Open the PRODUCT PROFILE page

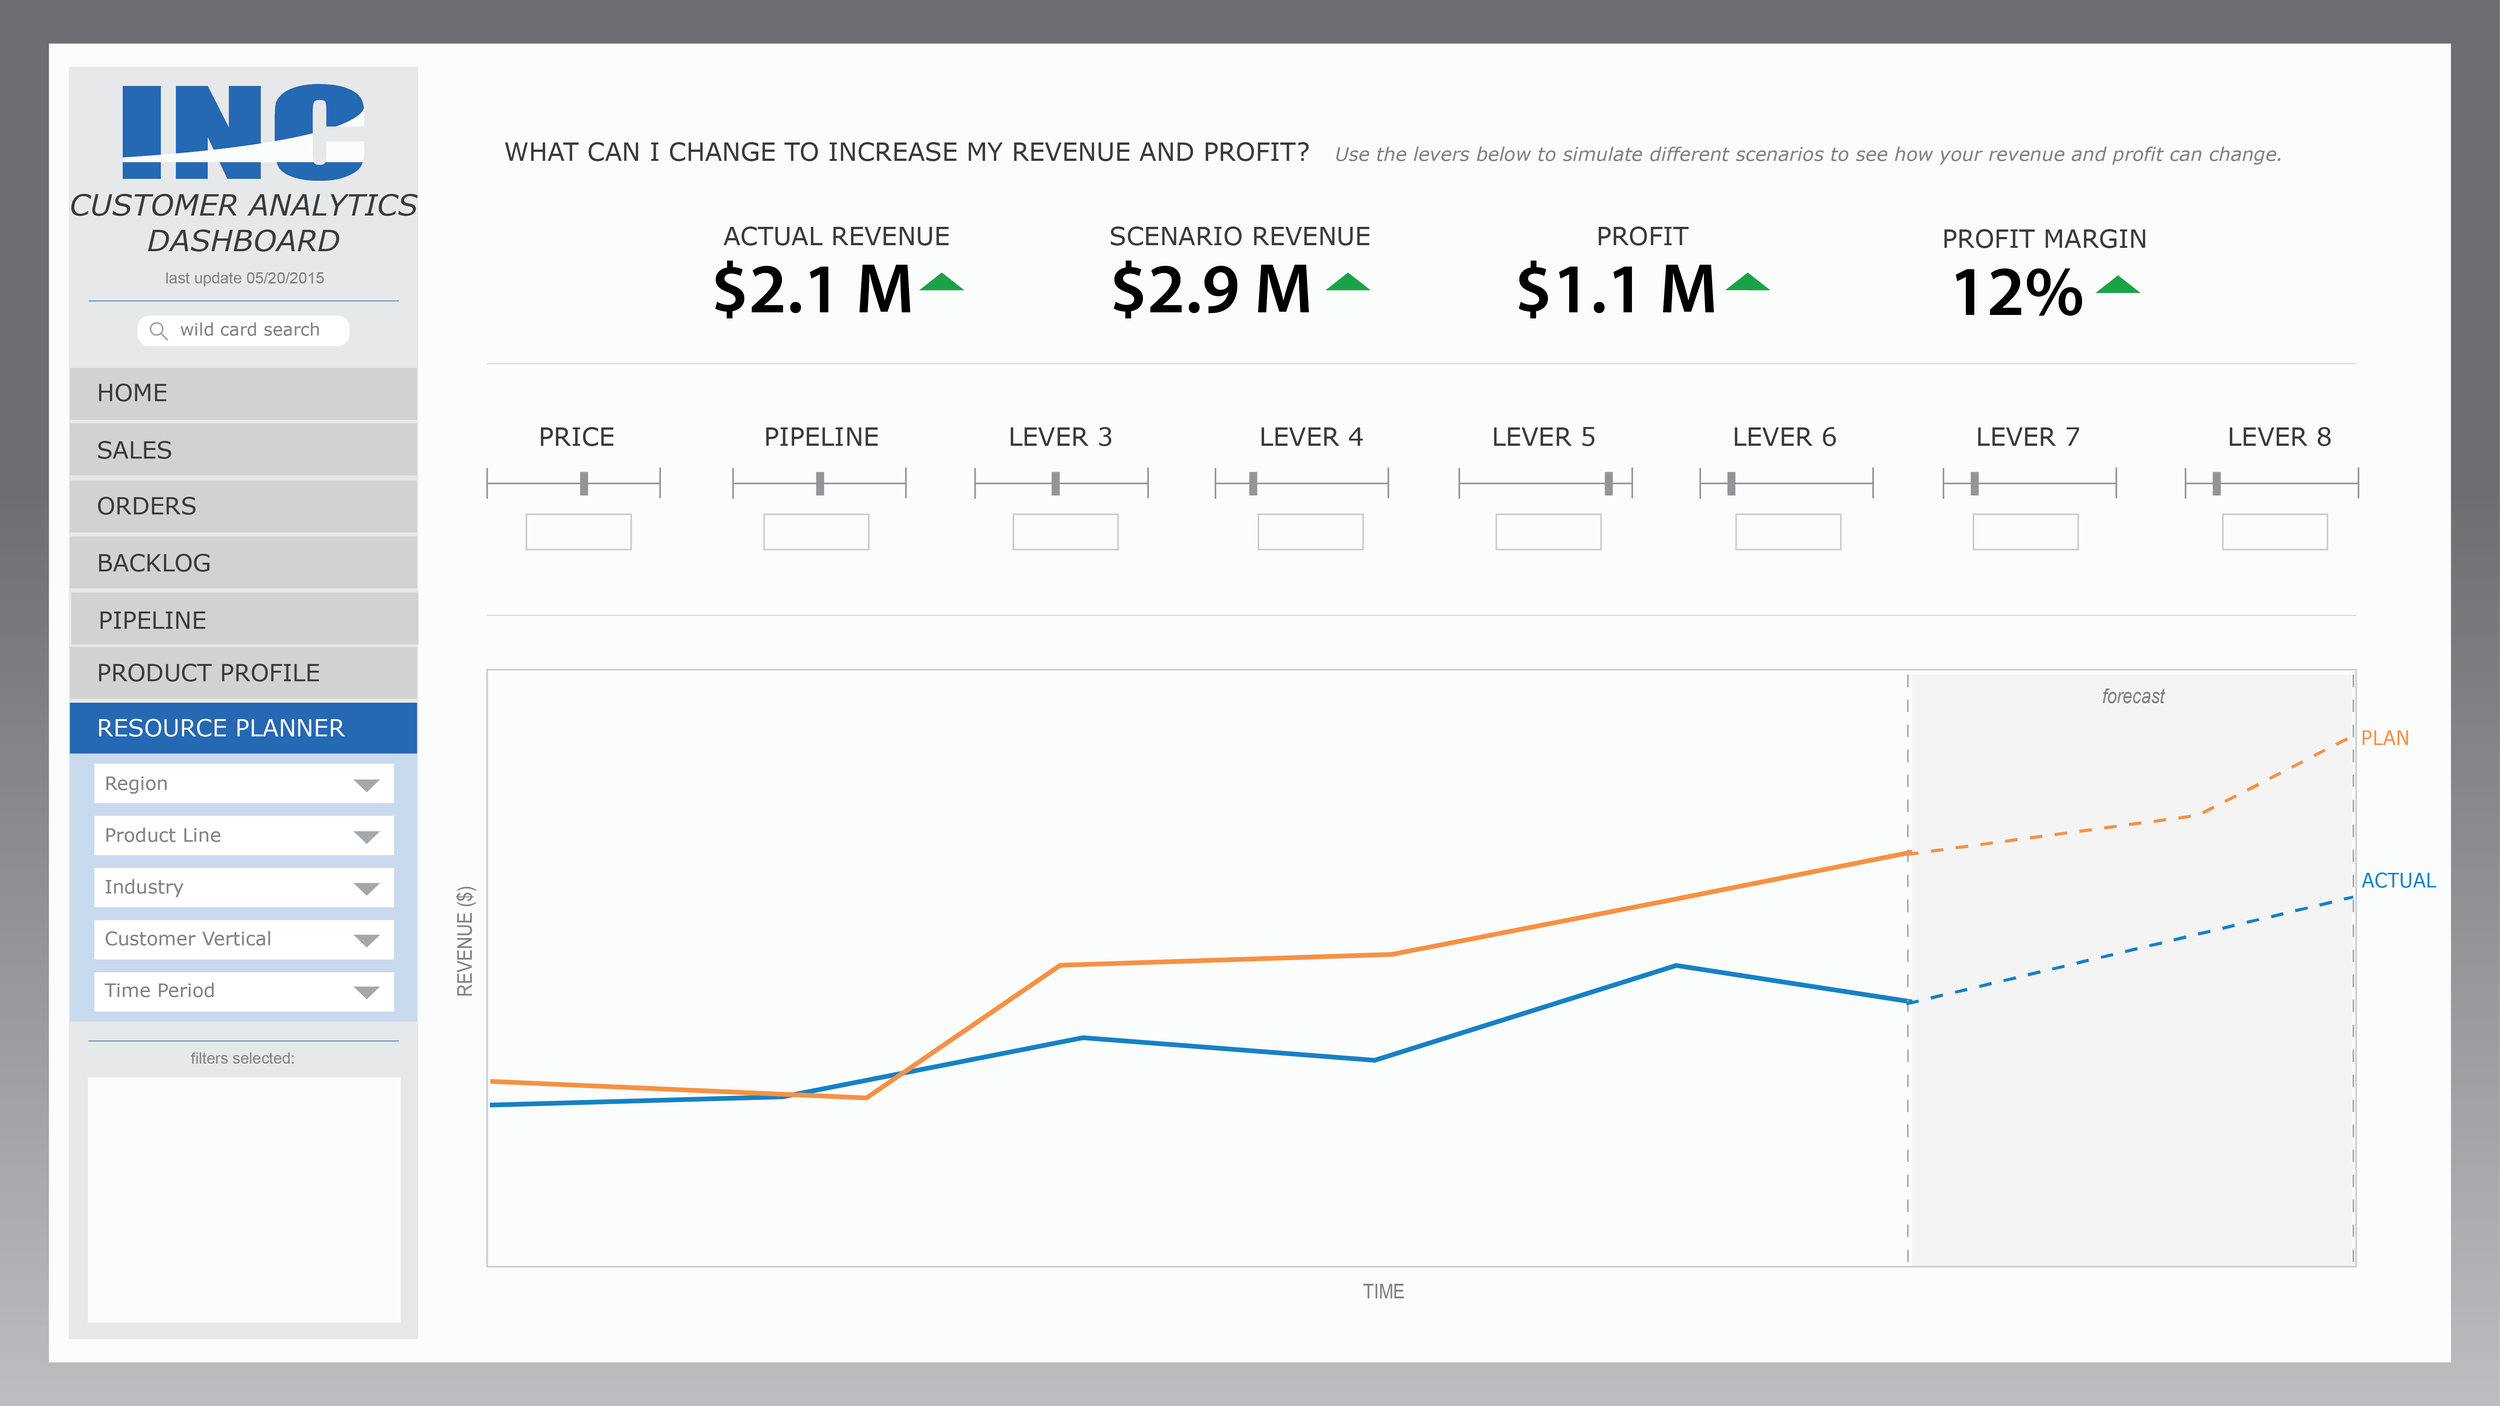click(x=243, y=673)
